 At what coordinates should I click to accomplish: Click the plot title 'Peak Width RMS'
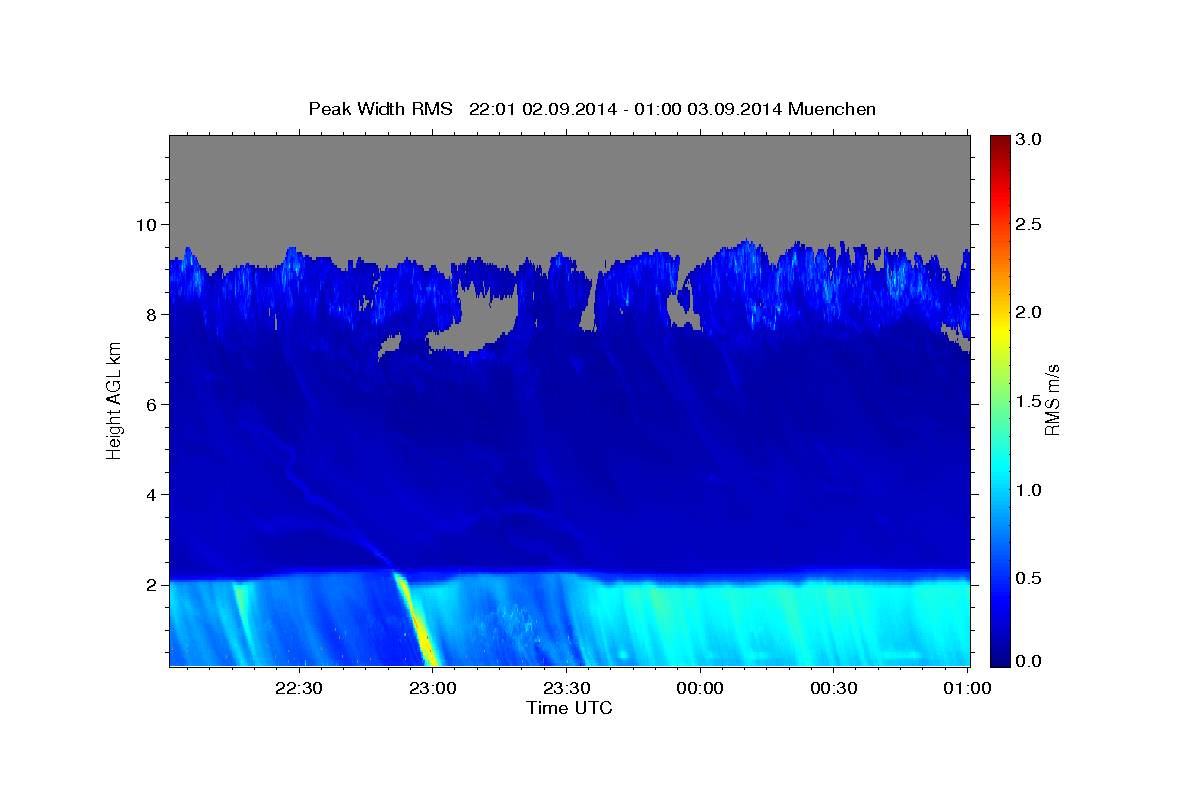tap(381, 109)
